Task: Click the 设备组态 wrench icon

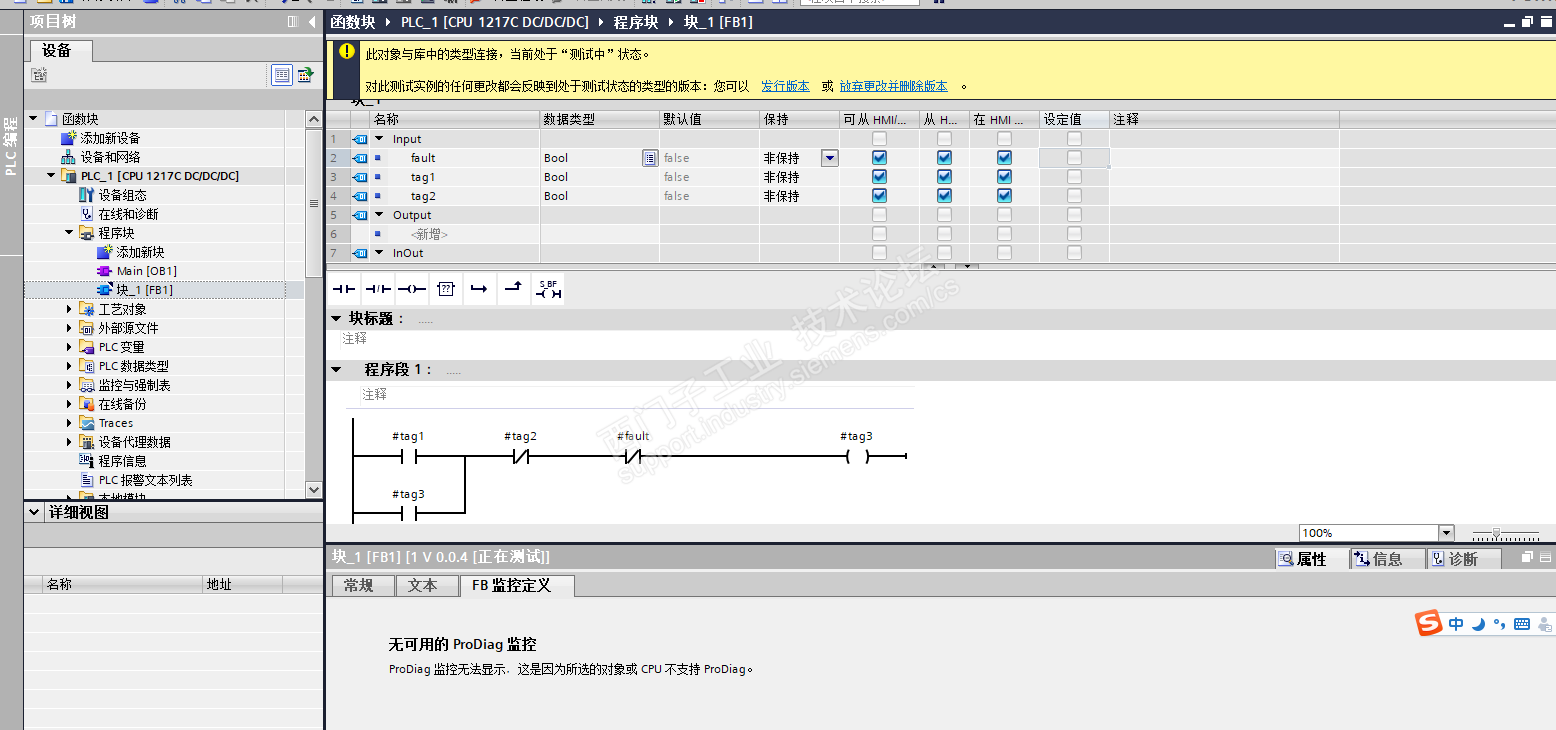Action: pyautogui.click(x=87, y=195)
